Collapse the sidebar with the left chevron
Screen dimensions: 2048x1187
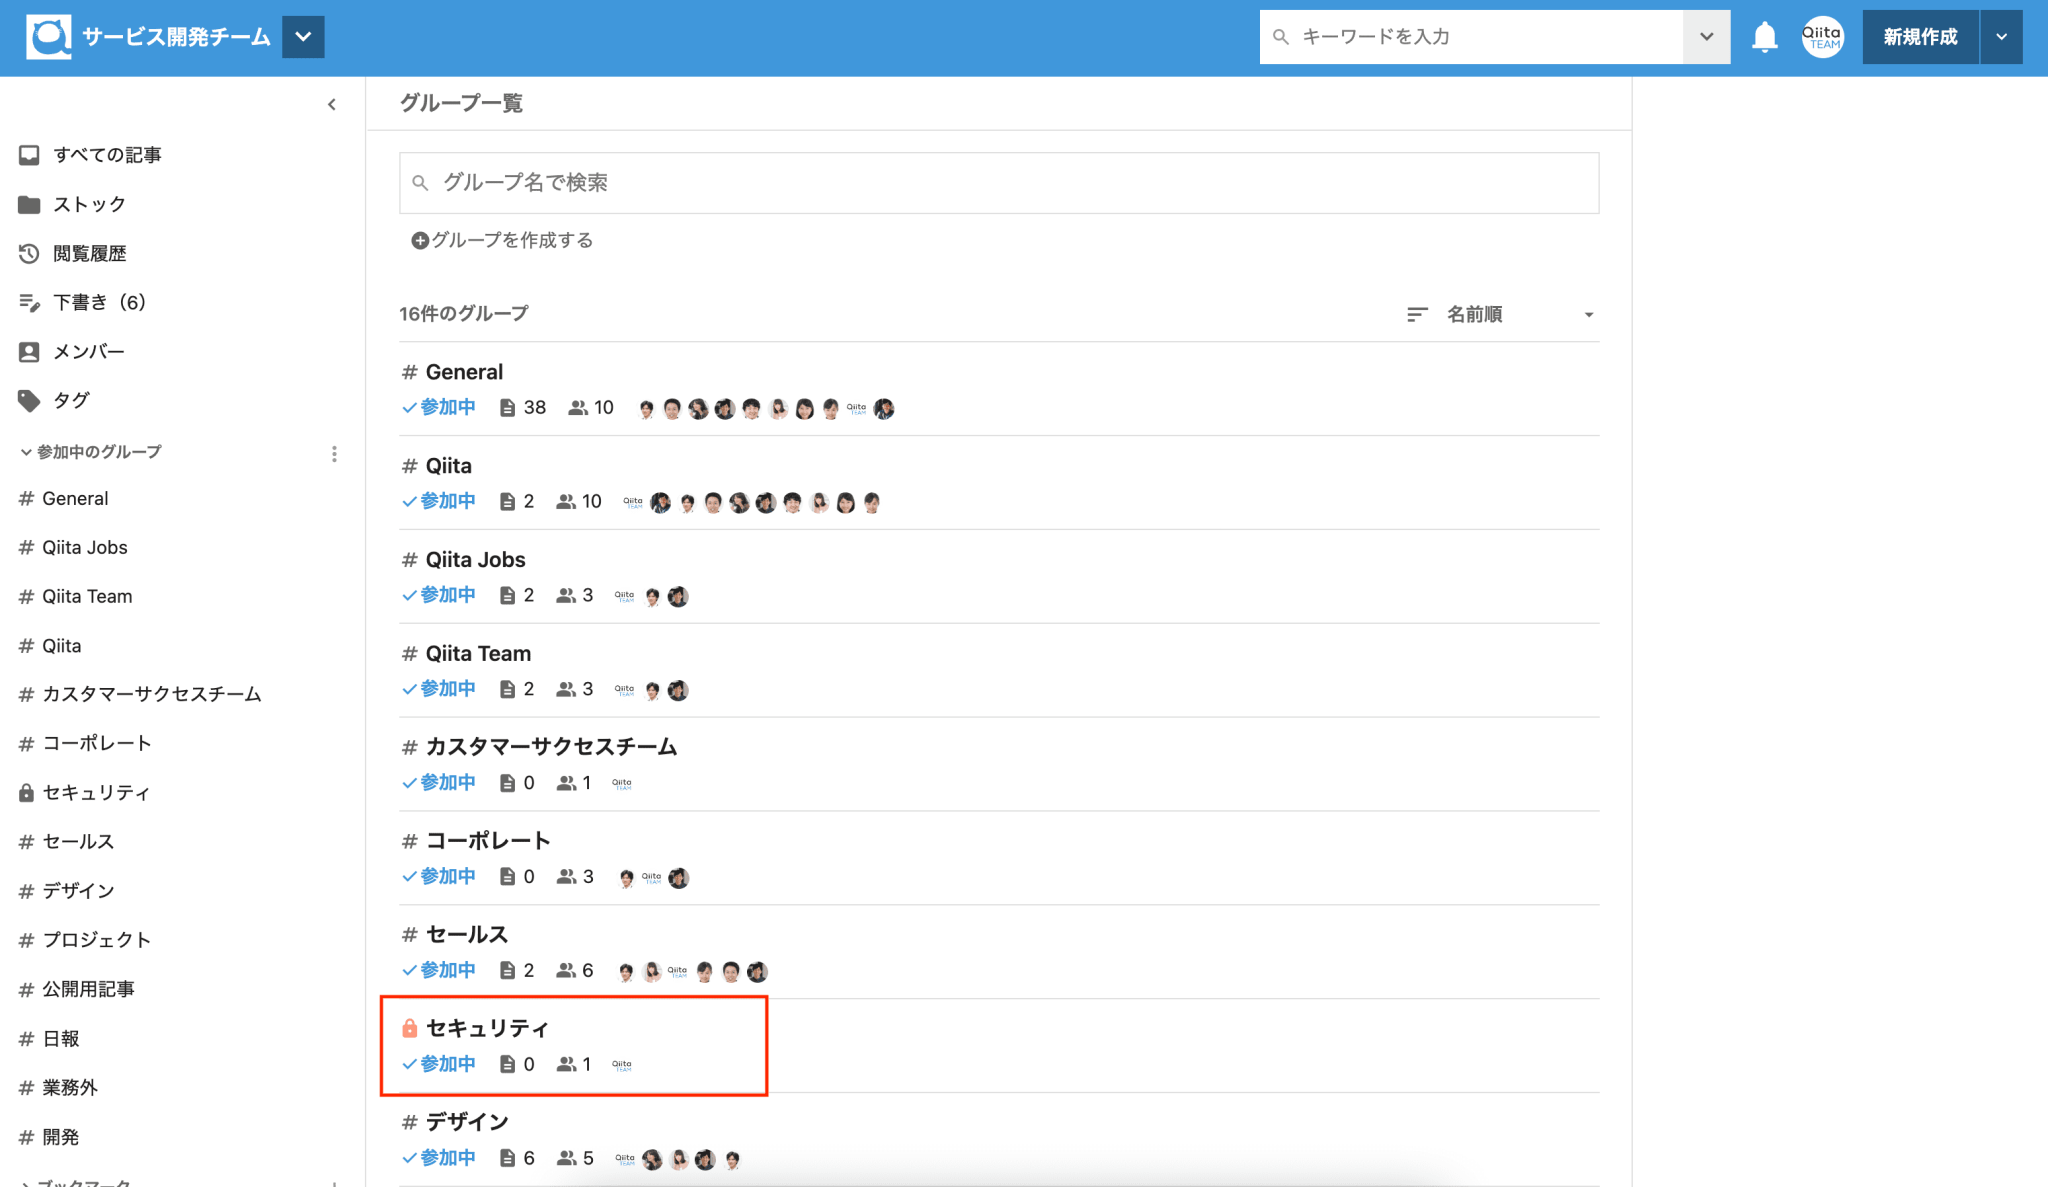tap(332, 104)
